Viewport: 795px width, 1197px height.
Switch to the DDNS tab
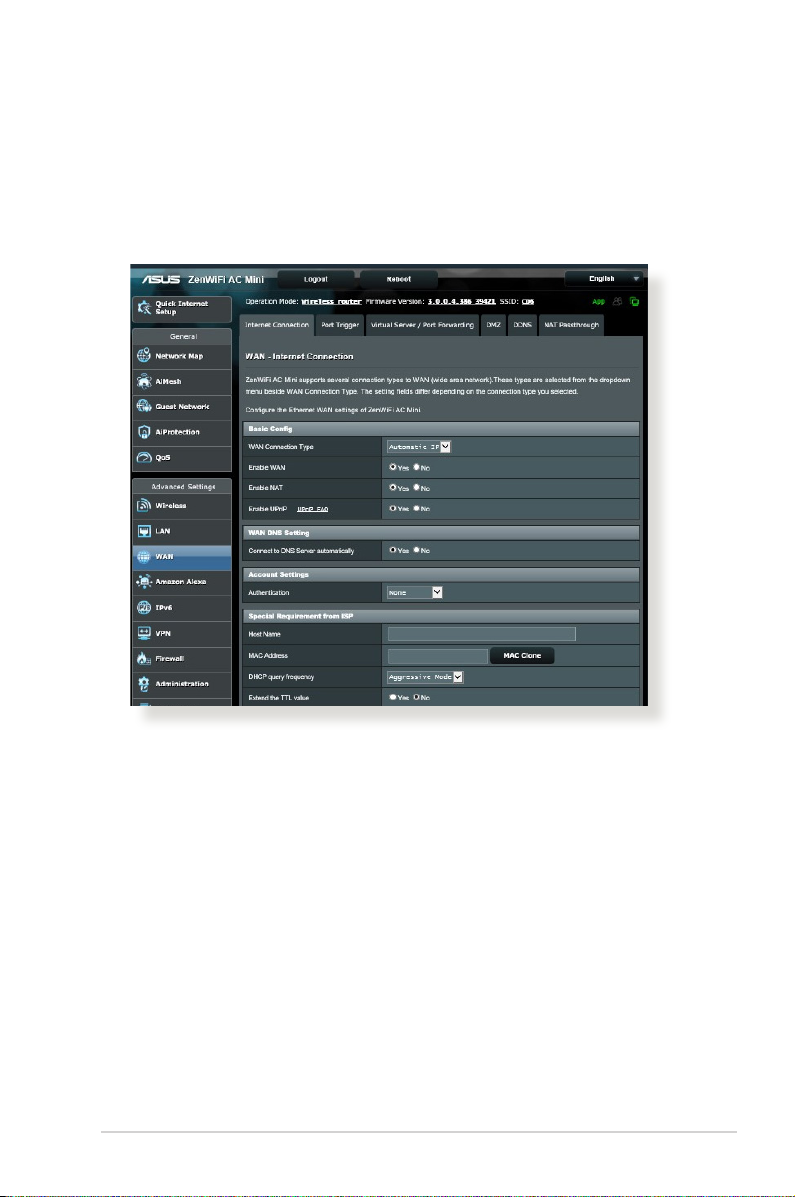pos(522,325)
